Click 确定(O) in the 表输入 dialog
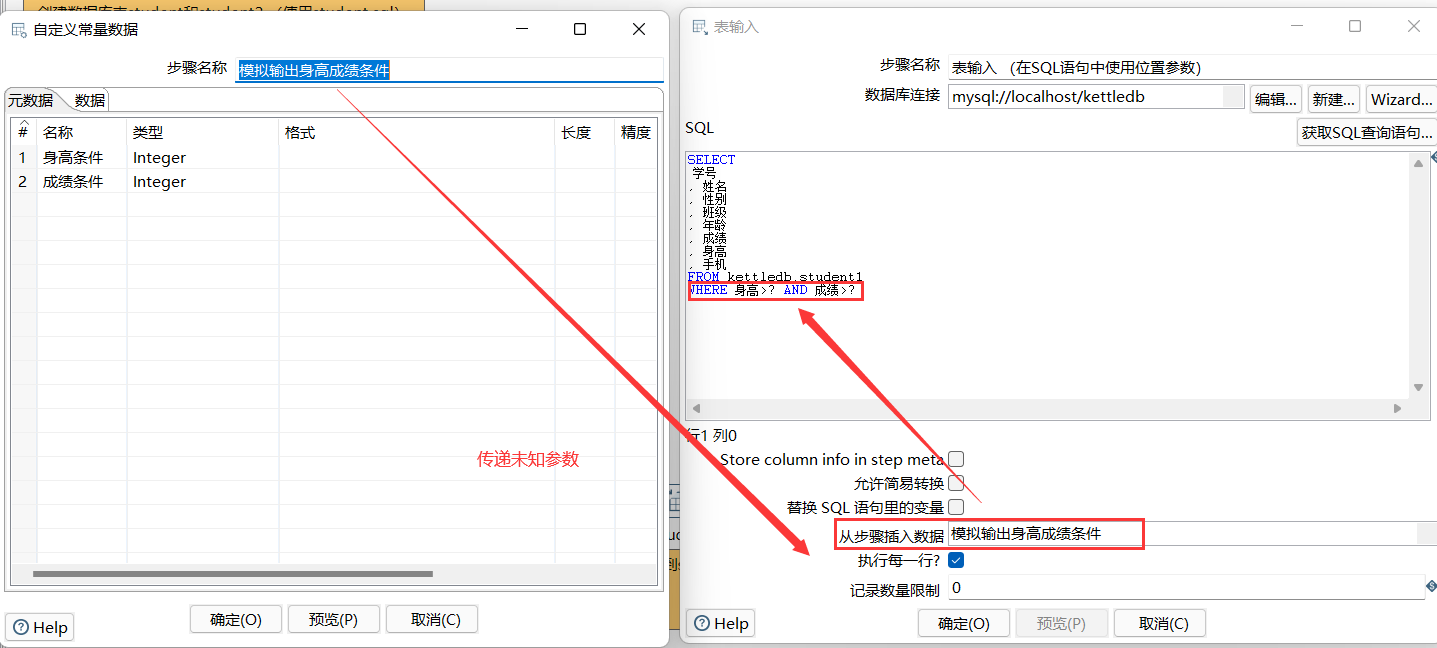This screenshot has height=648, width=1437. click(962, 622)
